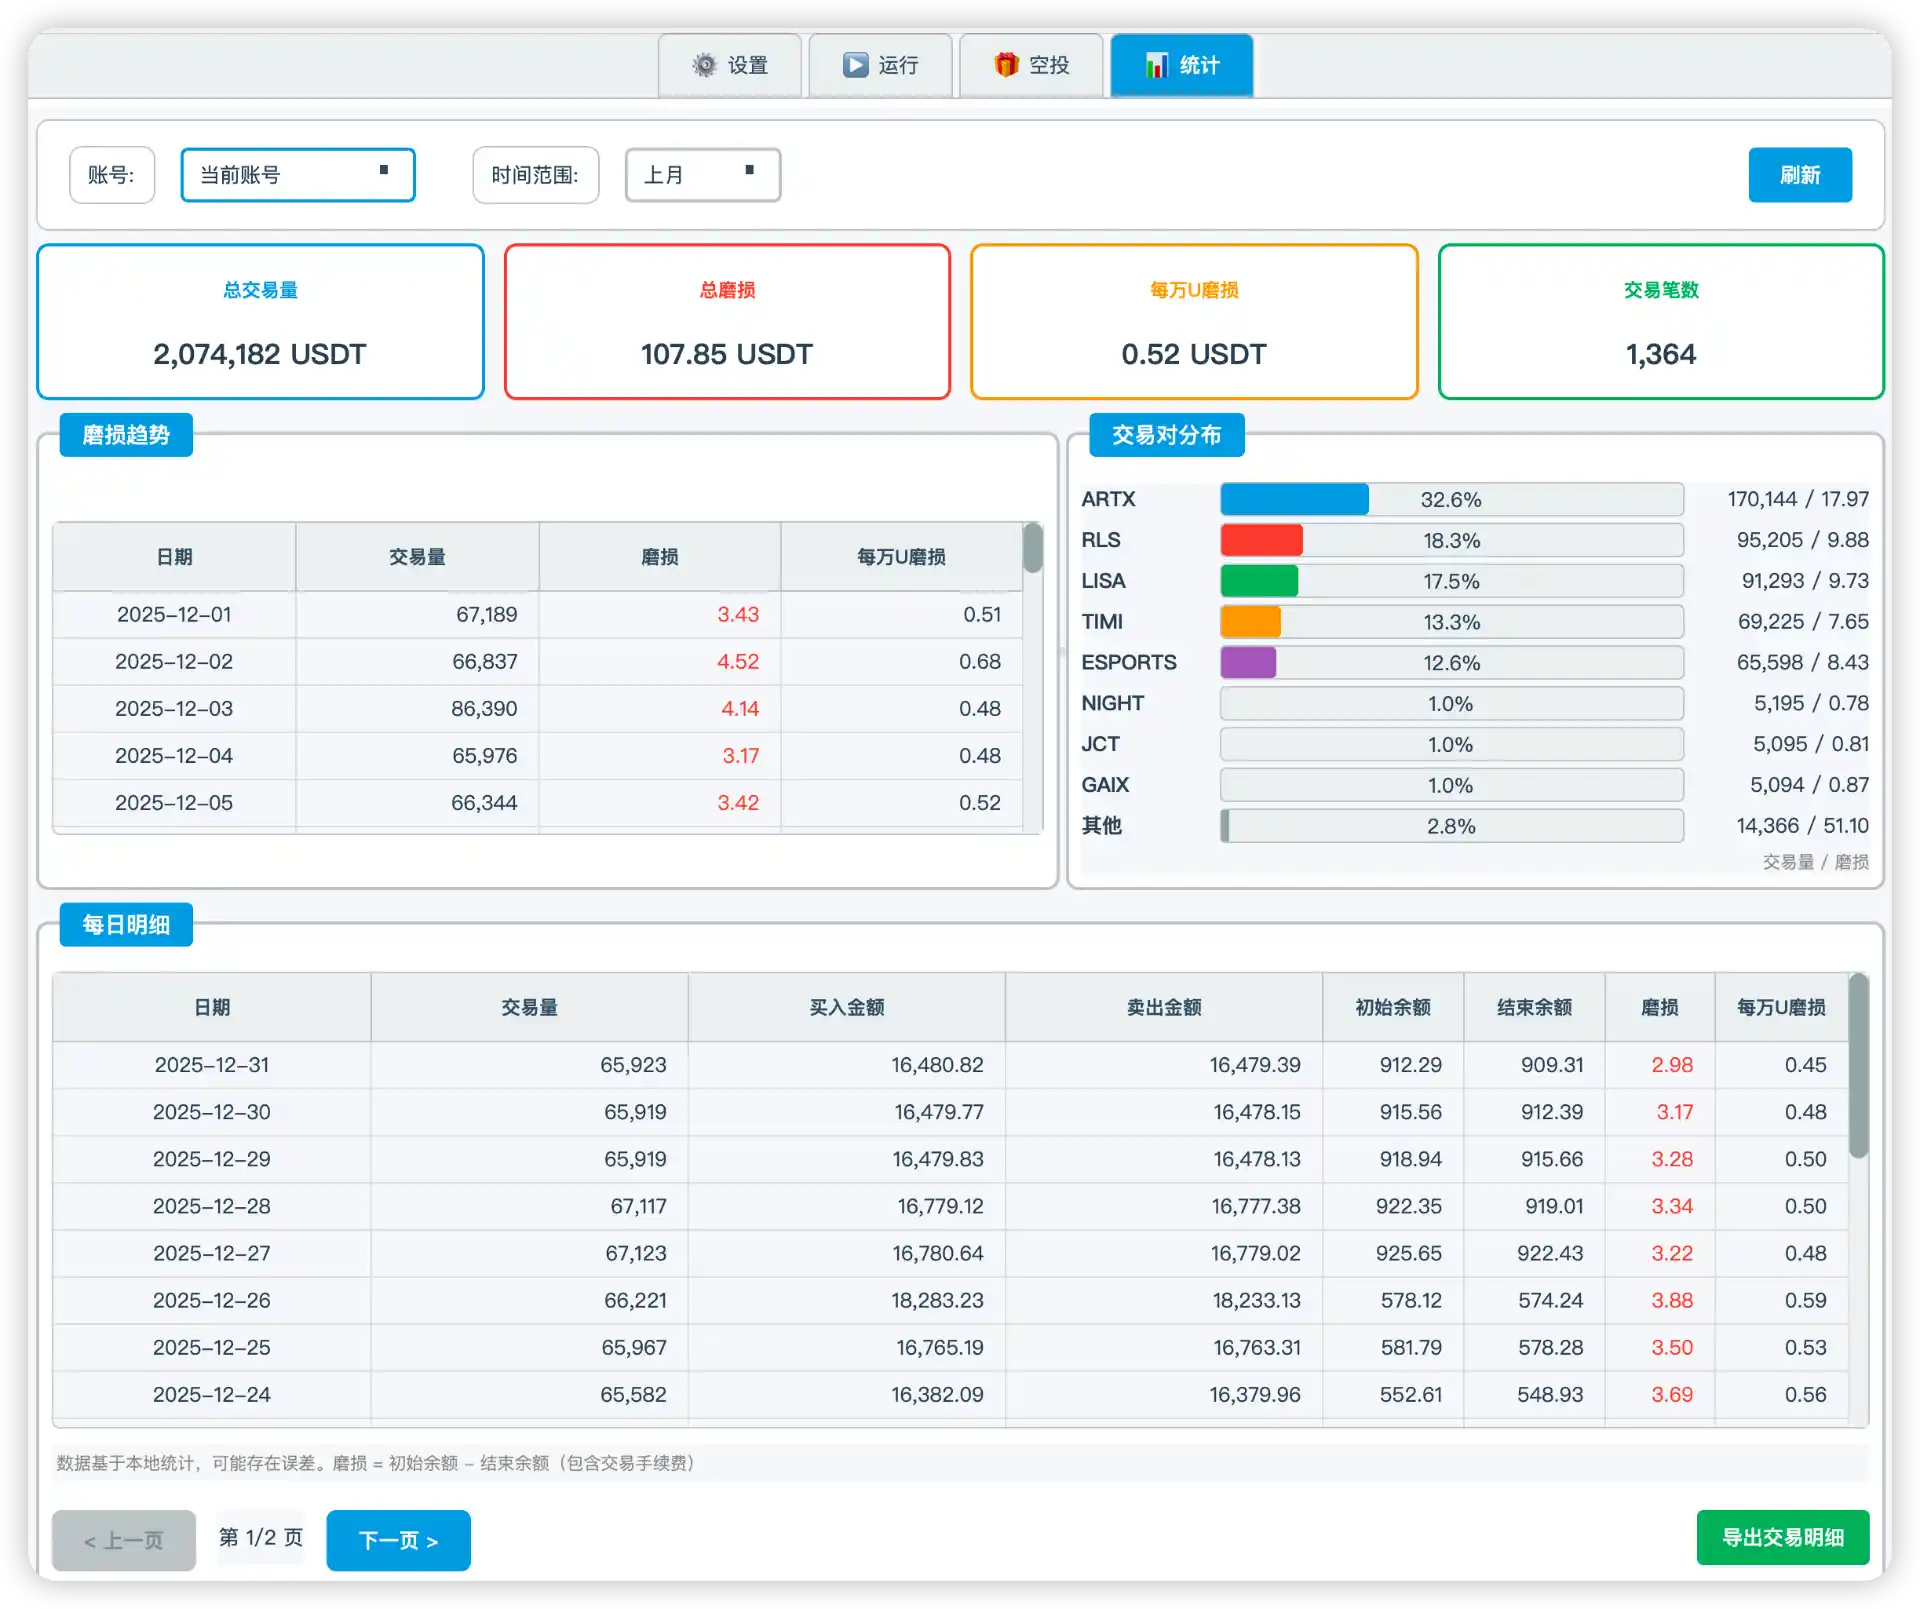Go to next page with 下一页

tap(398, 1540)
